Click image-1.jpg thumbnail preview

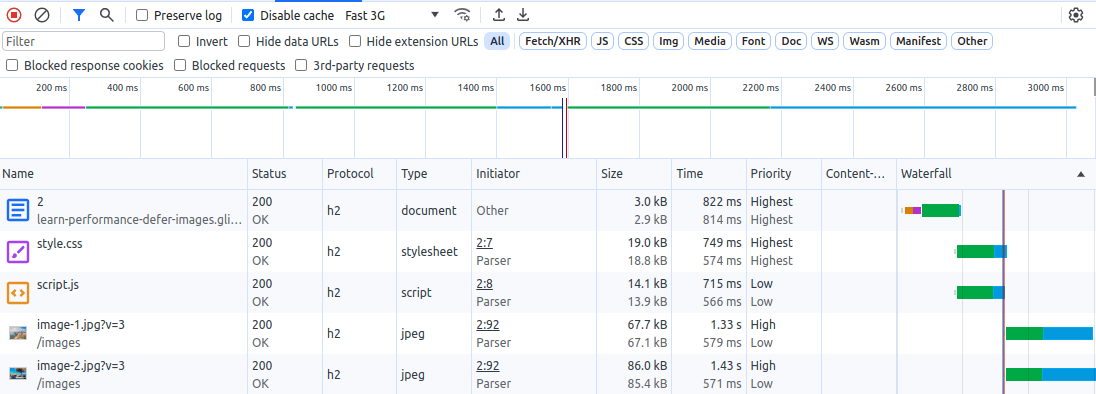18,333
